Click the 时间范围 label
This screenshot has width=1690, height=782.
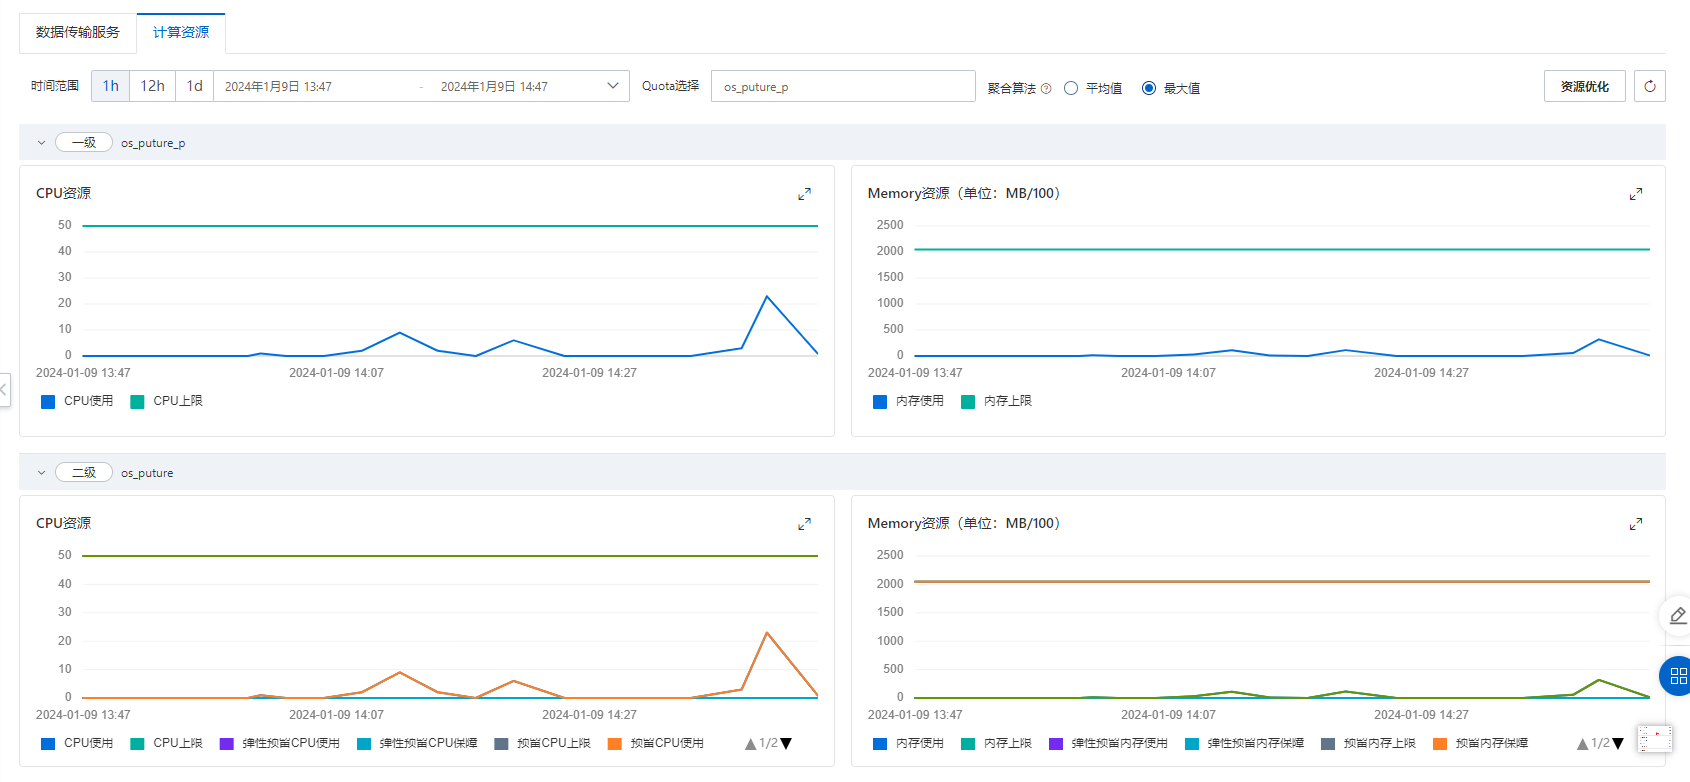[x=55, y=86]
